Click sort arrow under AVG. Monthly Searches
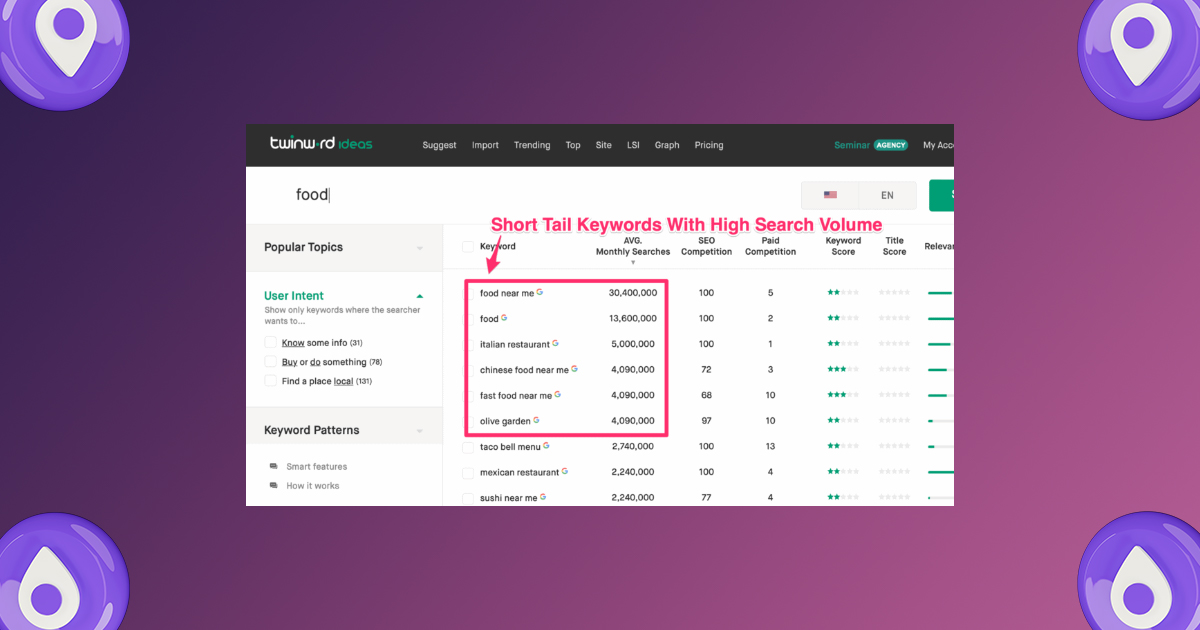This screenshot has height=630, width=1200. coord(633,263)
